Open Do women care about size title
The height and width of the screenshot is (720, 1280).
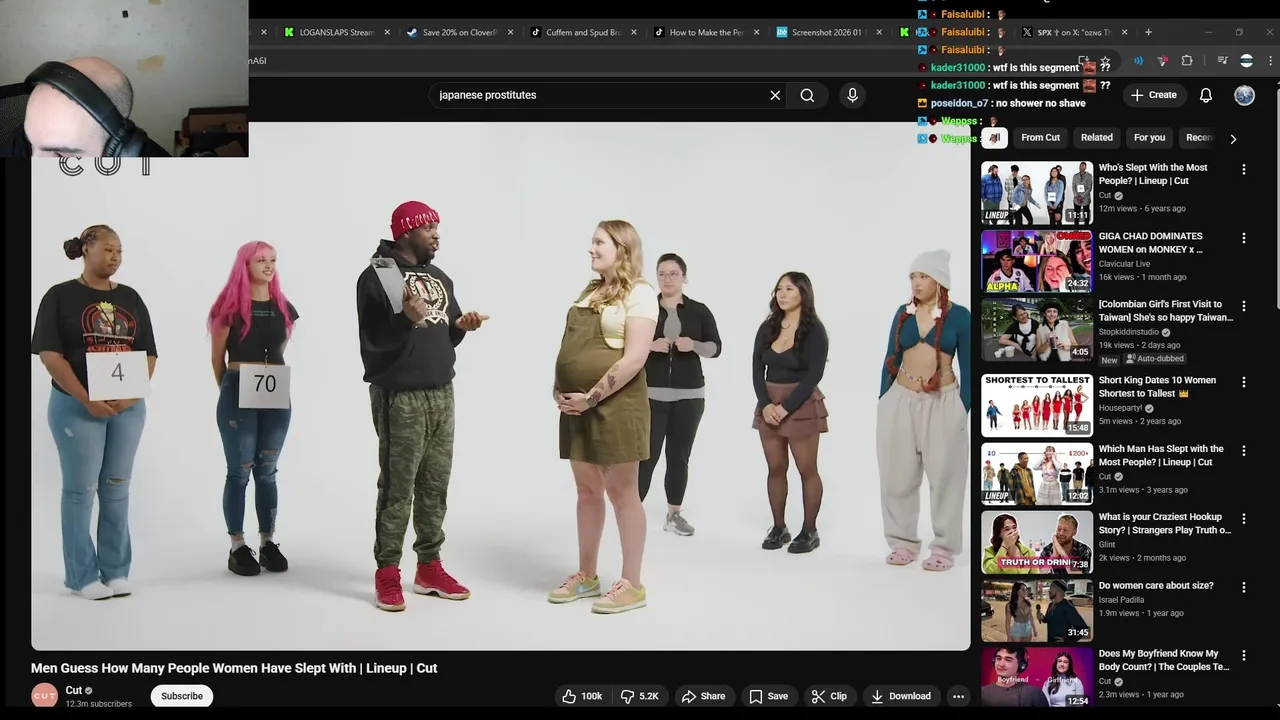pos(1156,585)
